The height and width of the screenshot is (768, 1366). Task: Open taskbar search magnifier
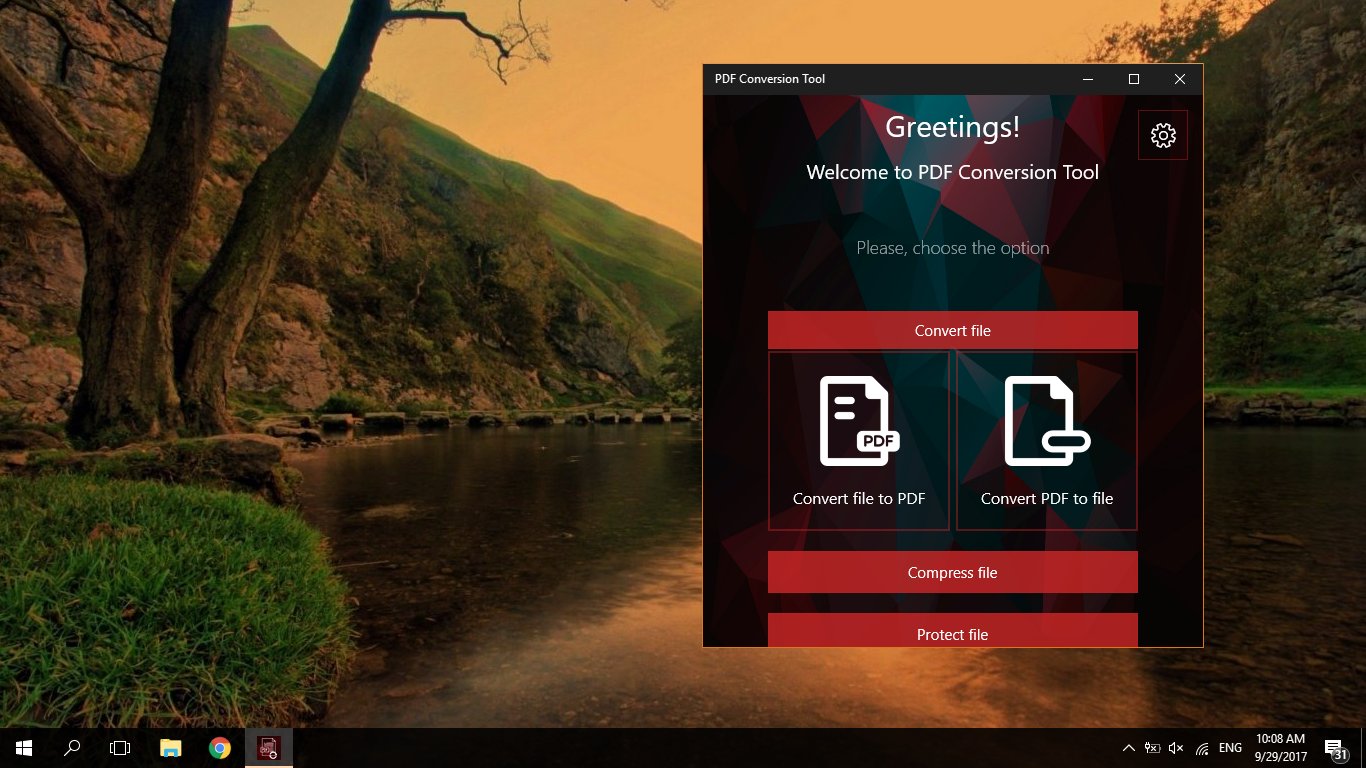pyautogui.click(x=72, y=748)
